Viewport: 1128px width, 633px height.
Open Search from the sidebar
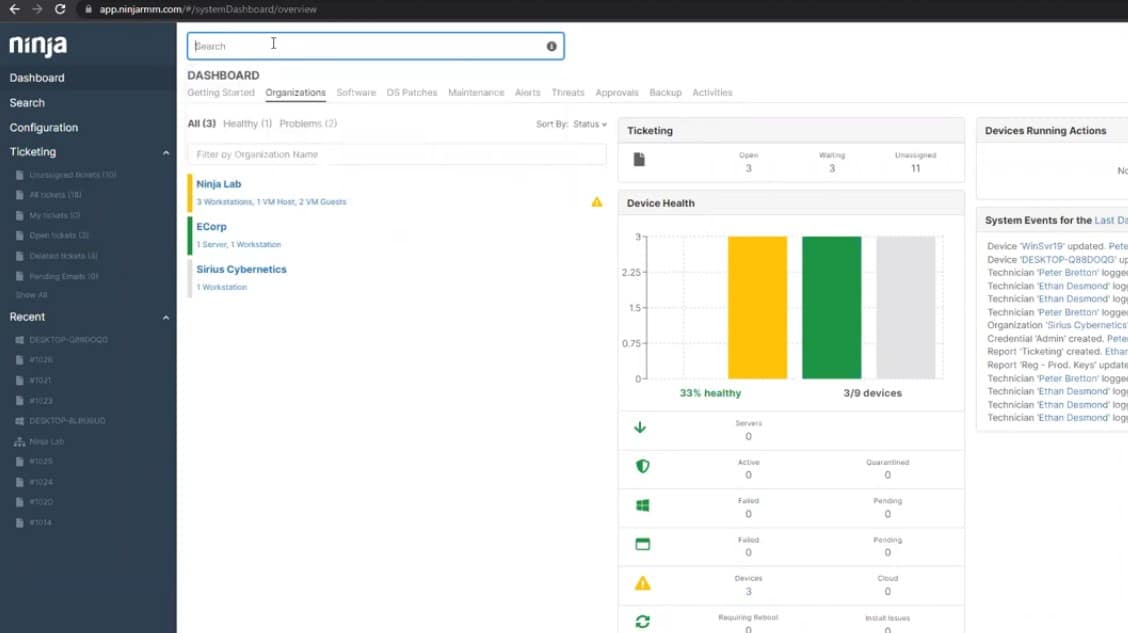point(27,103)
